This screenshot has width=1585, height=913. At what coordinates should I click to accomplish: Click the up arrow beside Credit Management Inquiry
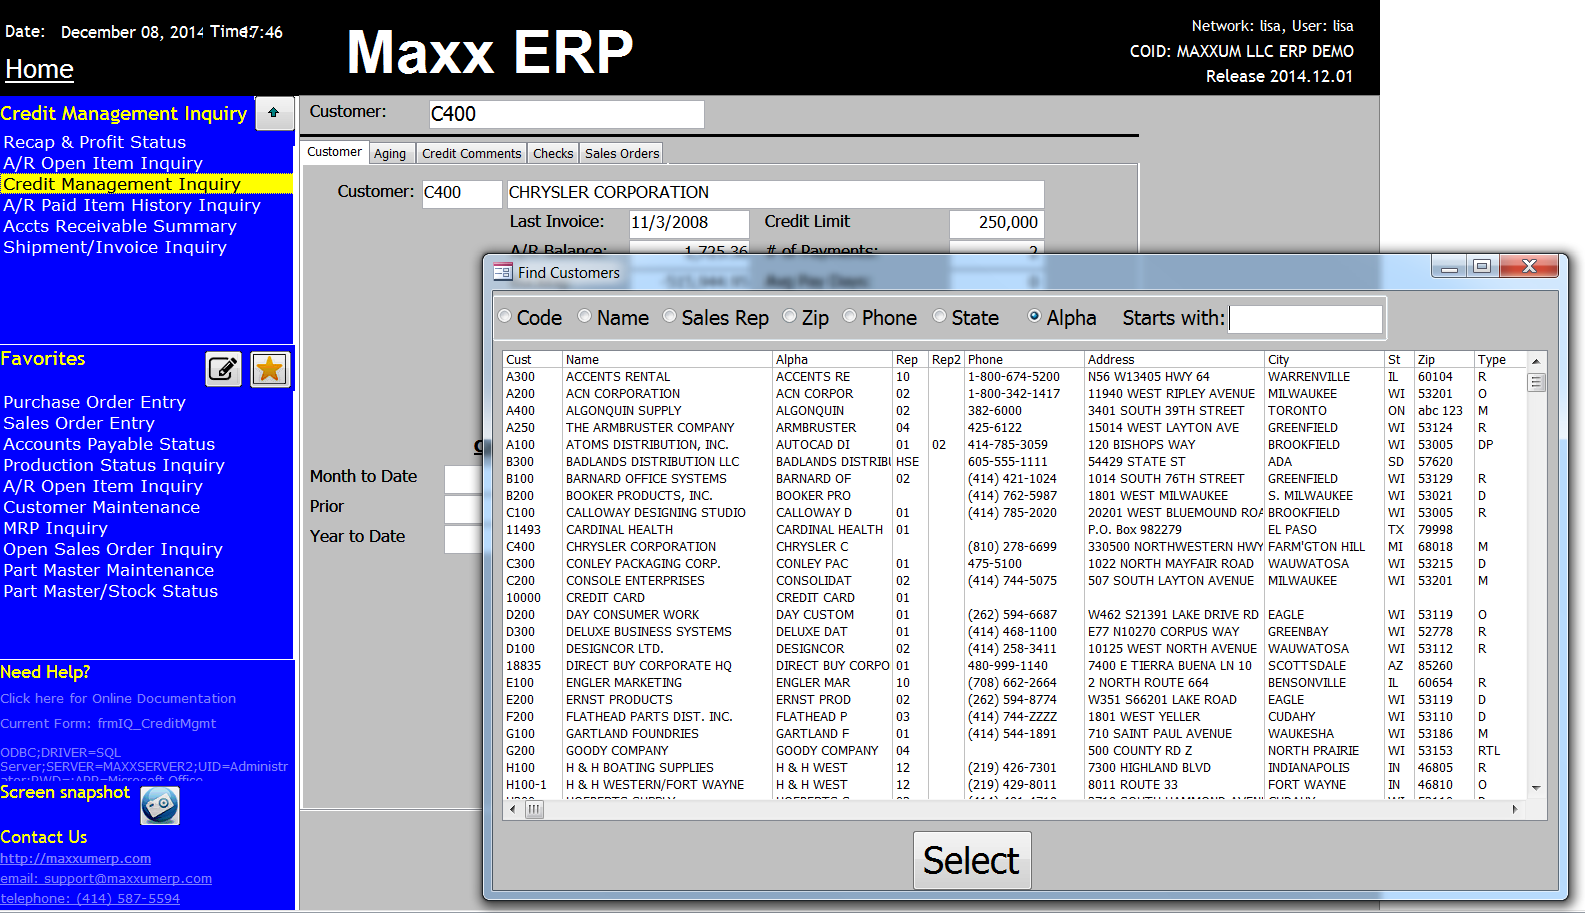click(x=274, y=113)
